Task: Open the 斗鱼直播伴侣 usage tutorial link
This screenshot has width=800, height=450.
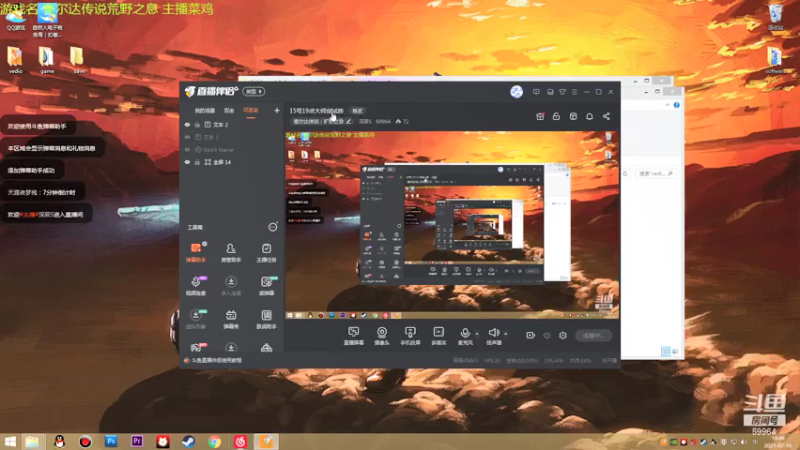Action: [216, 360]
